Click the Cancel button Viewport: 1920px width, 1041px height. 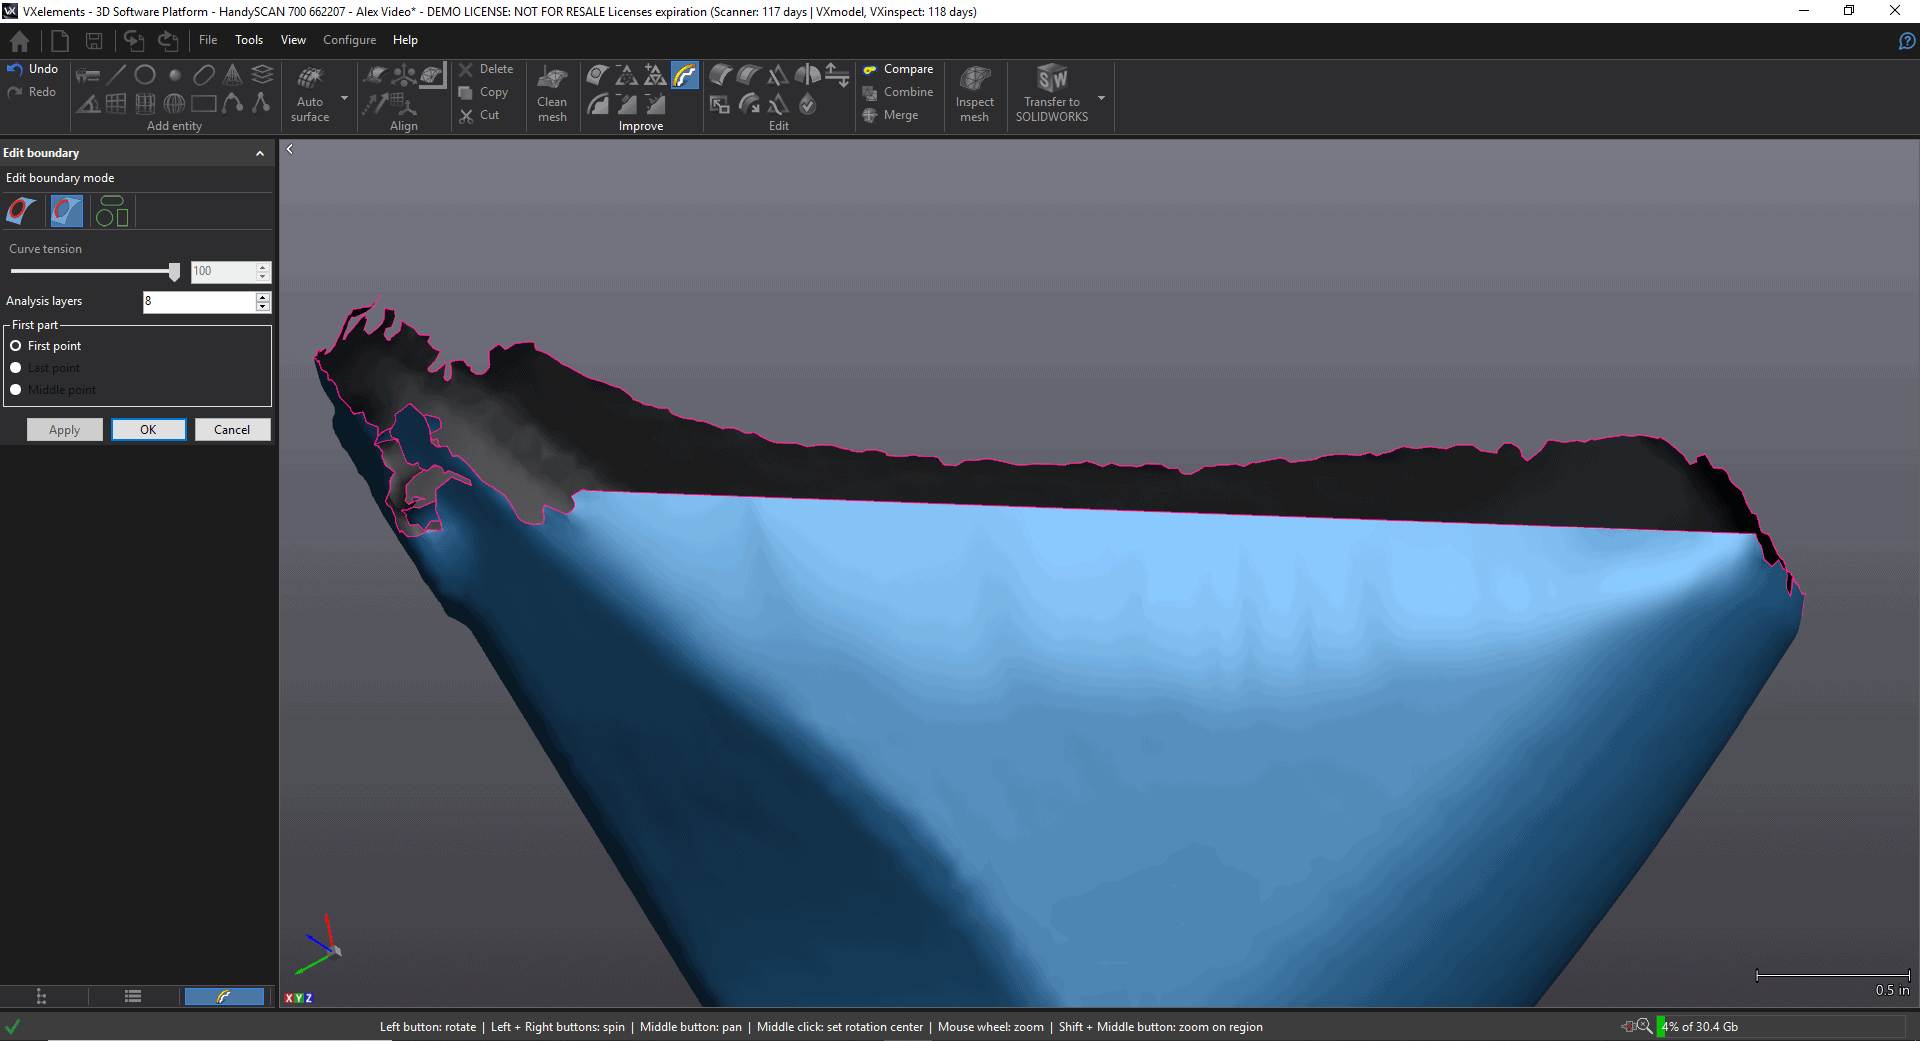point(232,430)
